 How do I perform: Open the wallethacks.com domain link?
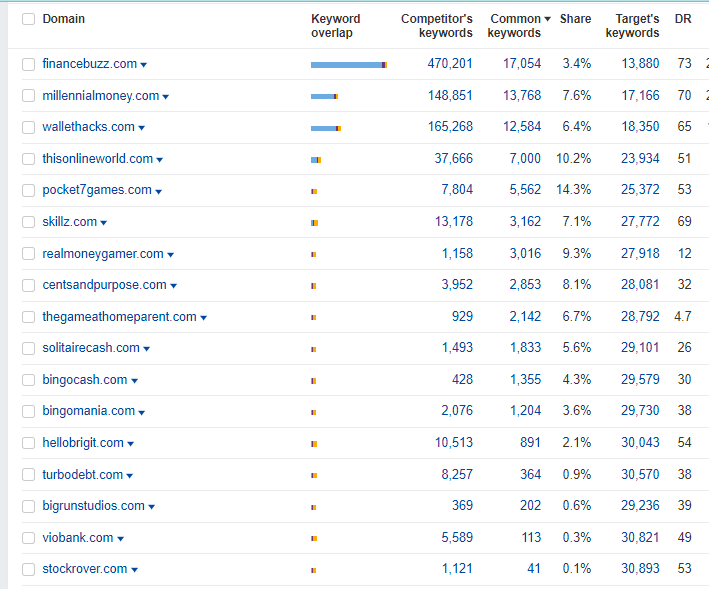tap(89, 127)
